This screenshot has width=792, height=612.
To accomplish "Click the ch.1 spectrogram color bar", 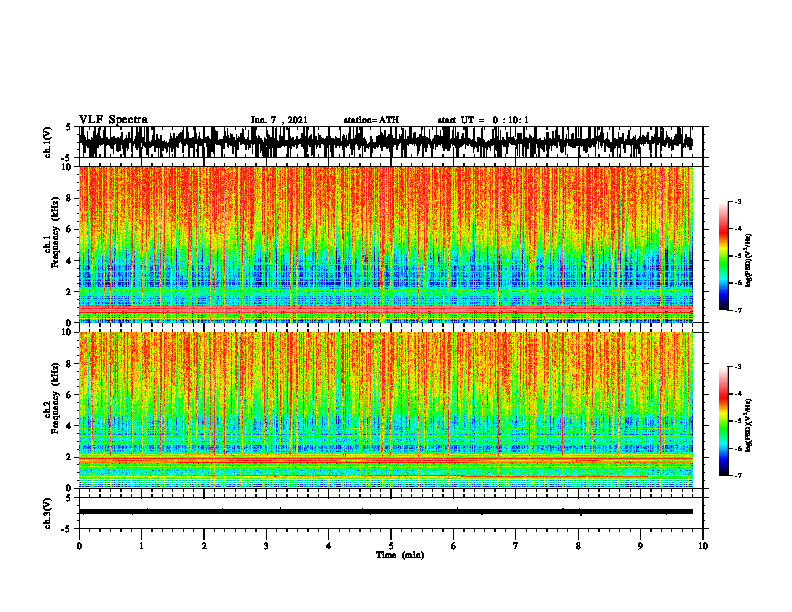I will click(x=723, y=256).
